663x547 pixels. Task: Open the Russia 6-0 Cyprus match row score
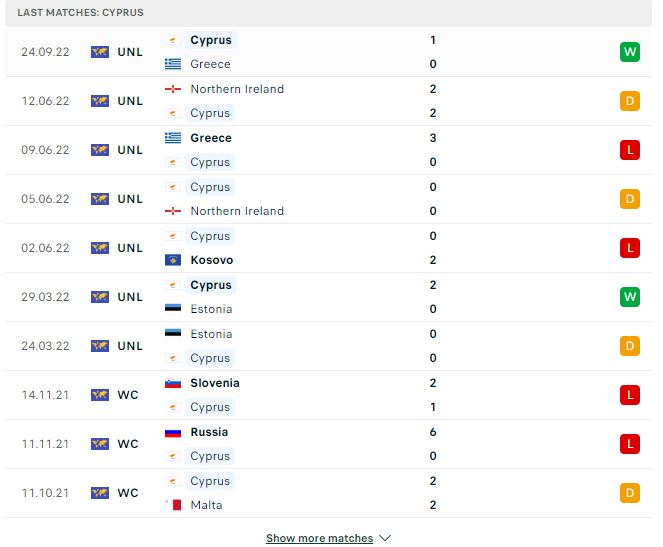[433, 432]
